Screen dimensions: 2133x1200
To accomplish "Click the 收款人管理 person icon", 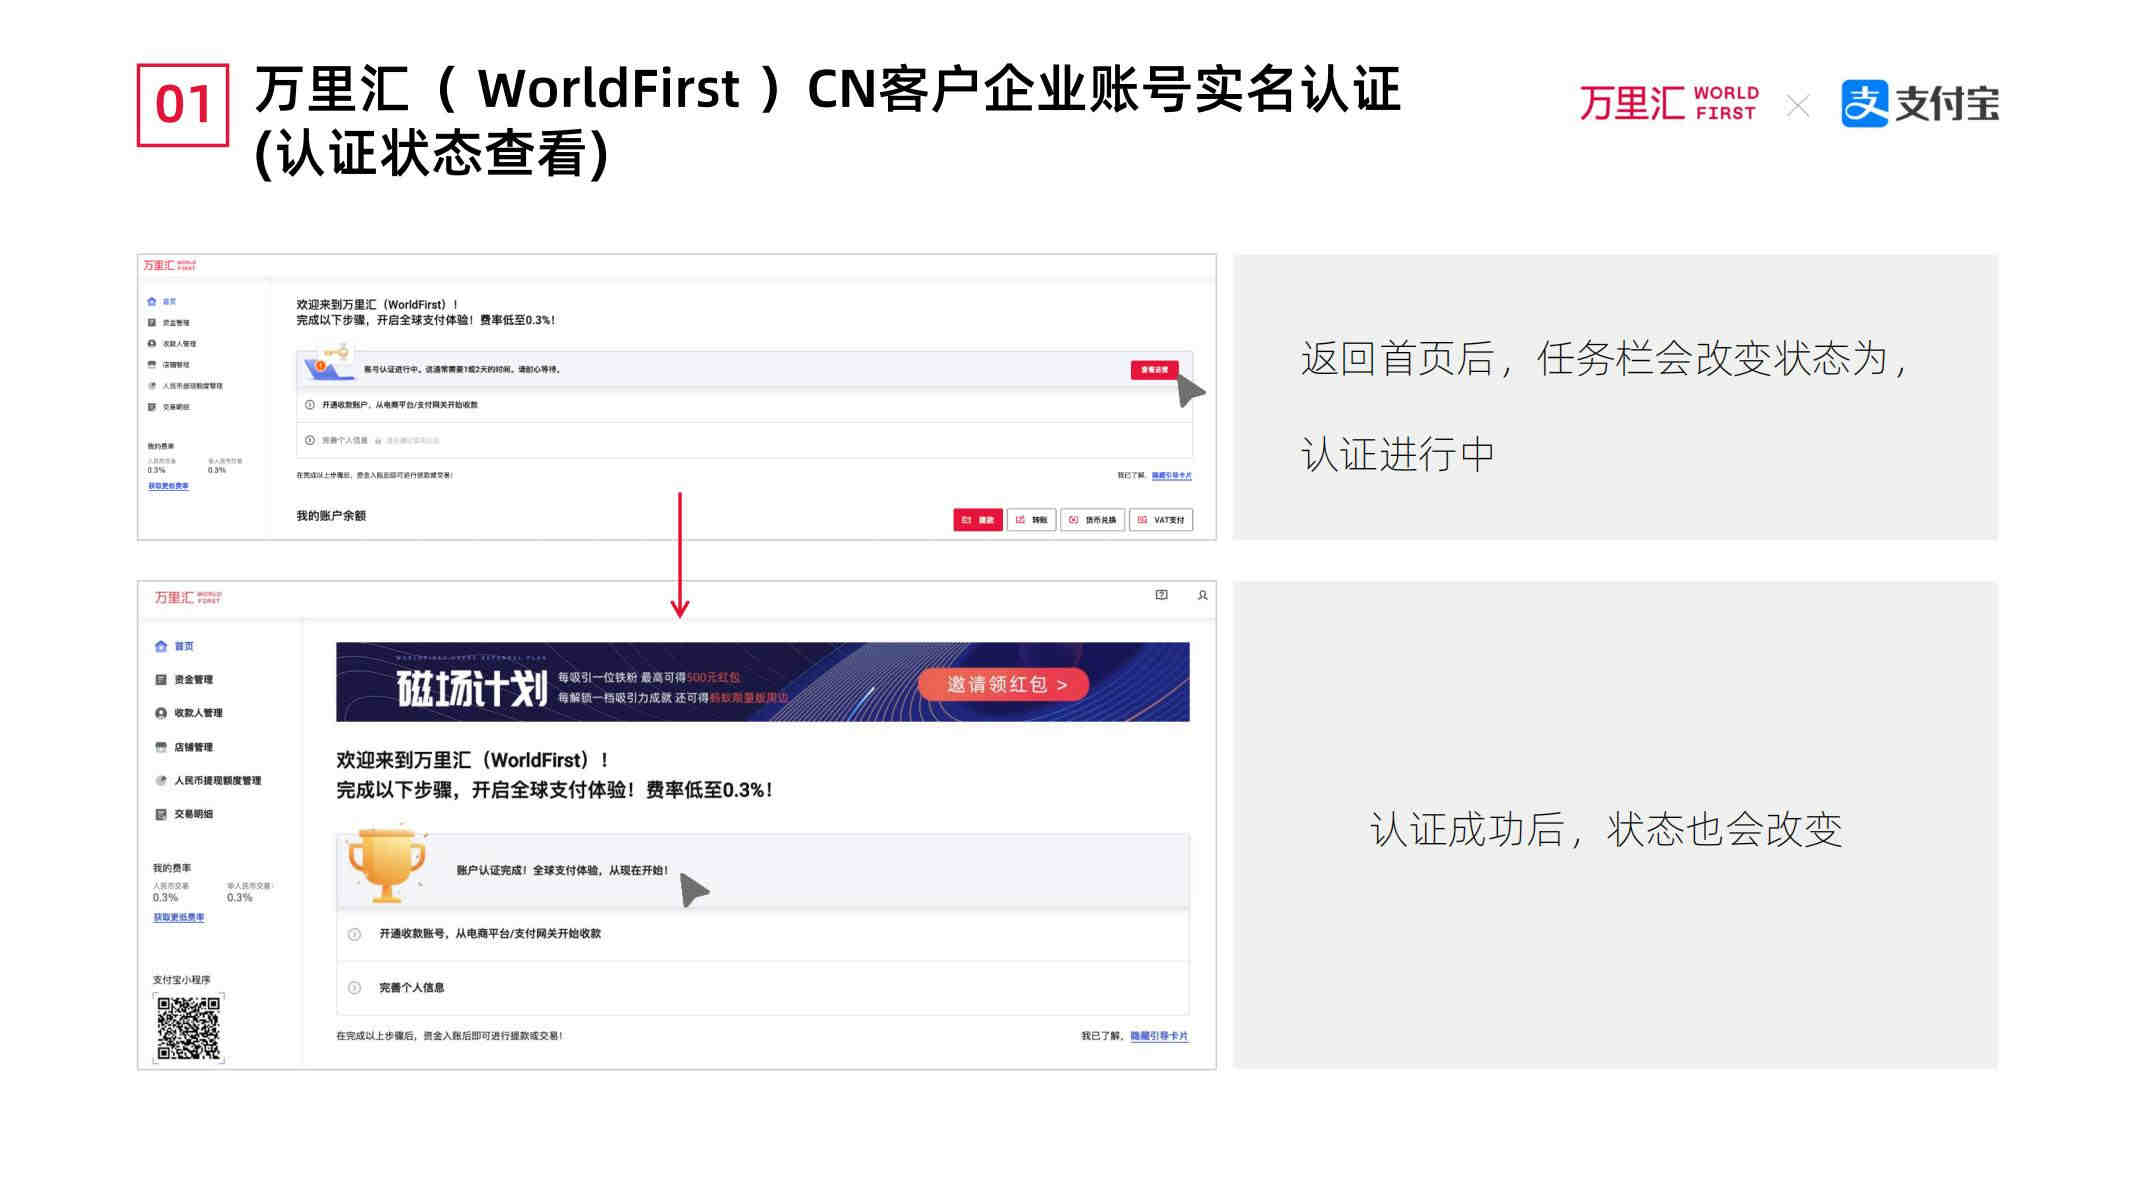I will point(161,713).
